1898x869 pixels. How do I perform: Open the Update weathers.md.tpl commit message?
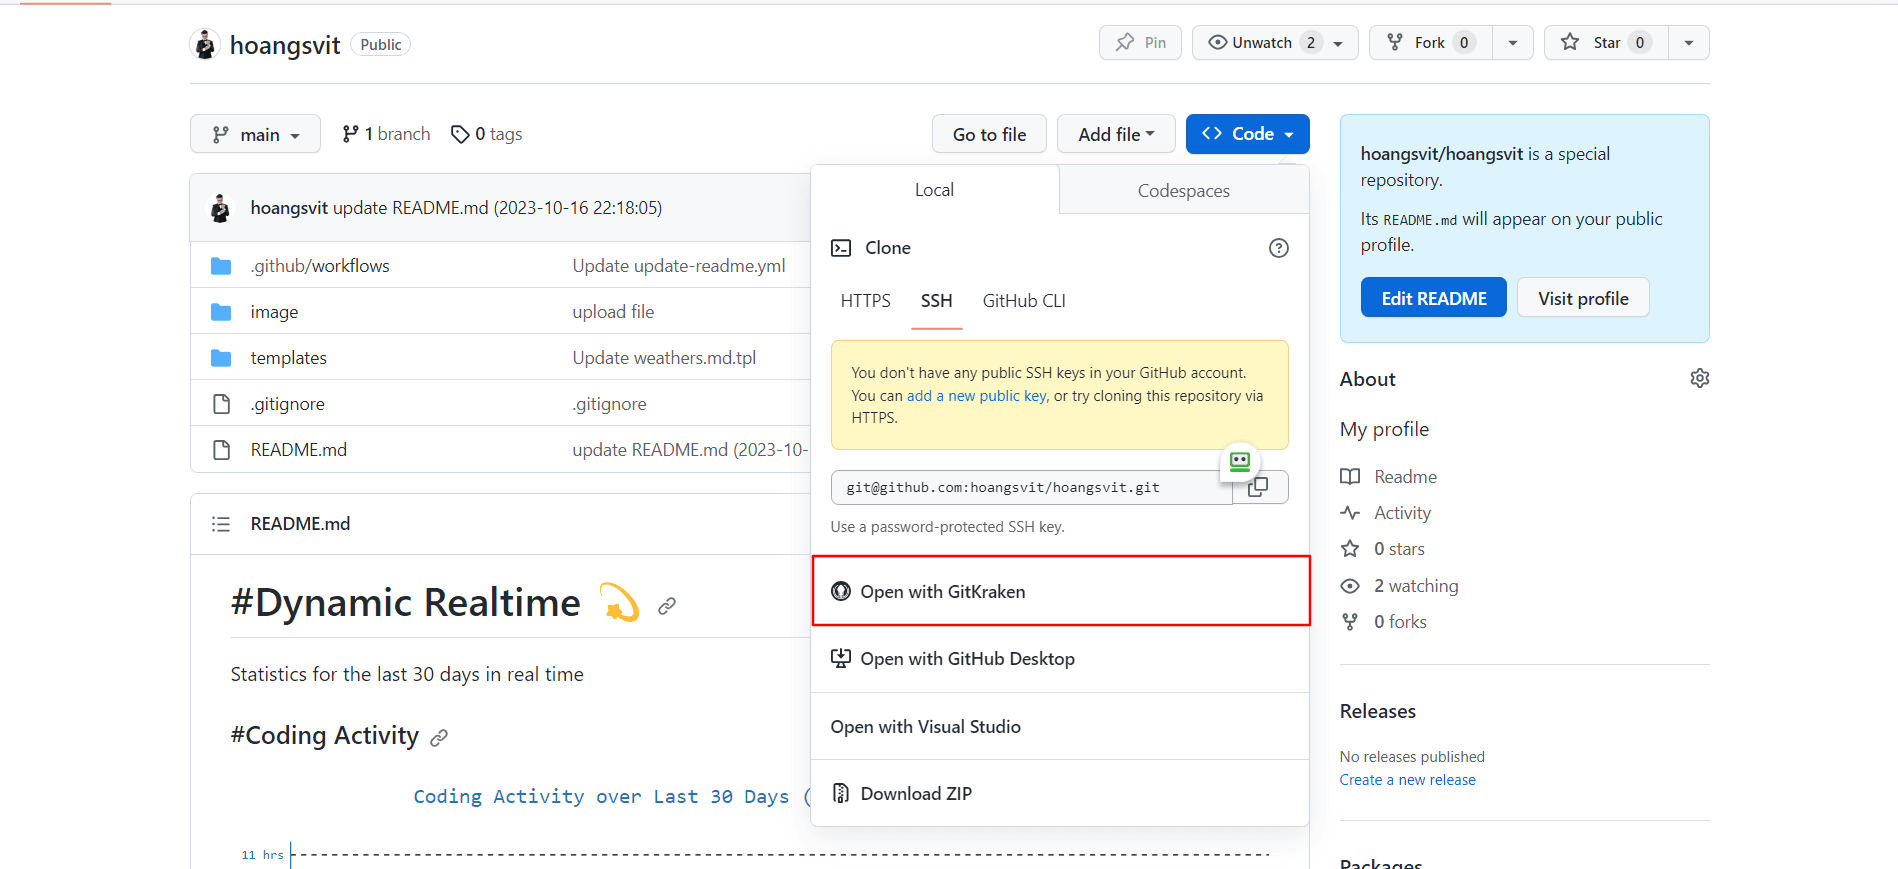(x=664, y=358)
